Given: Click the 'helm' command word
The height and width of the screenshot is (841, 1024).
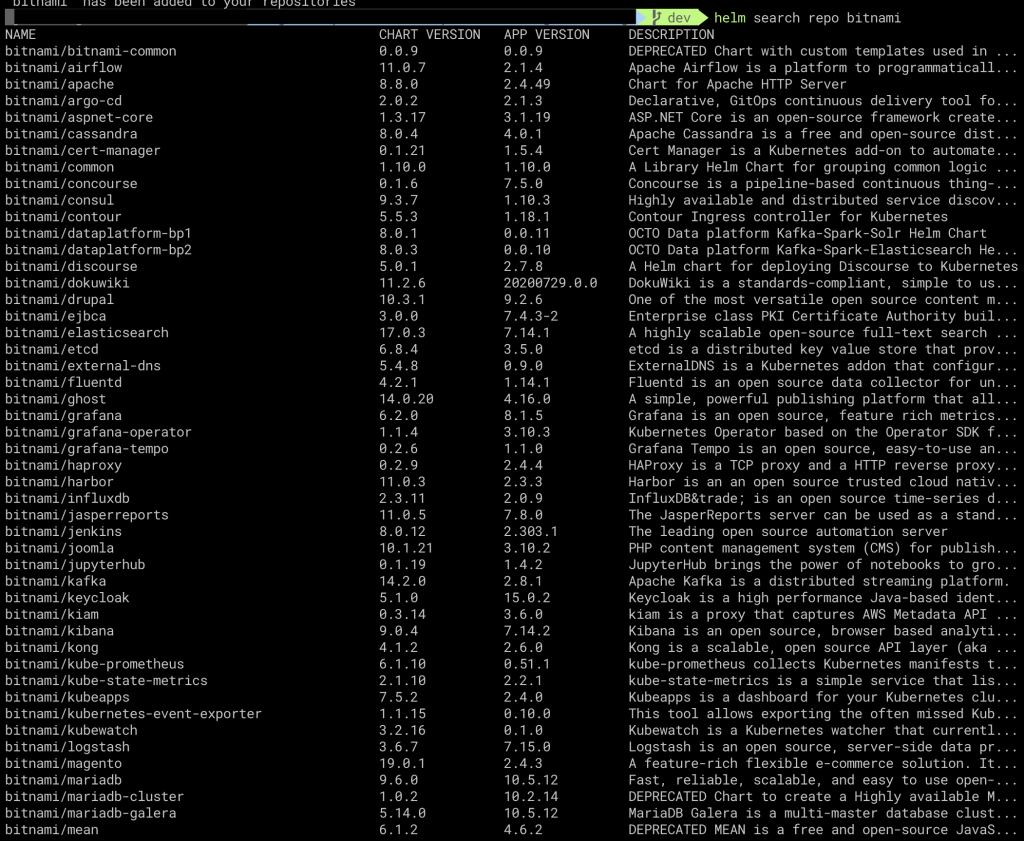Looking at the screenshot, I should click(729, 18).
